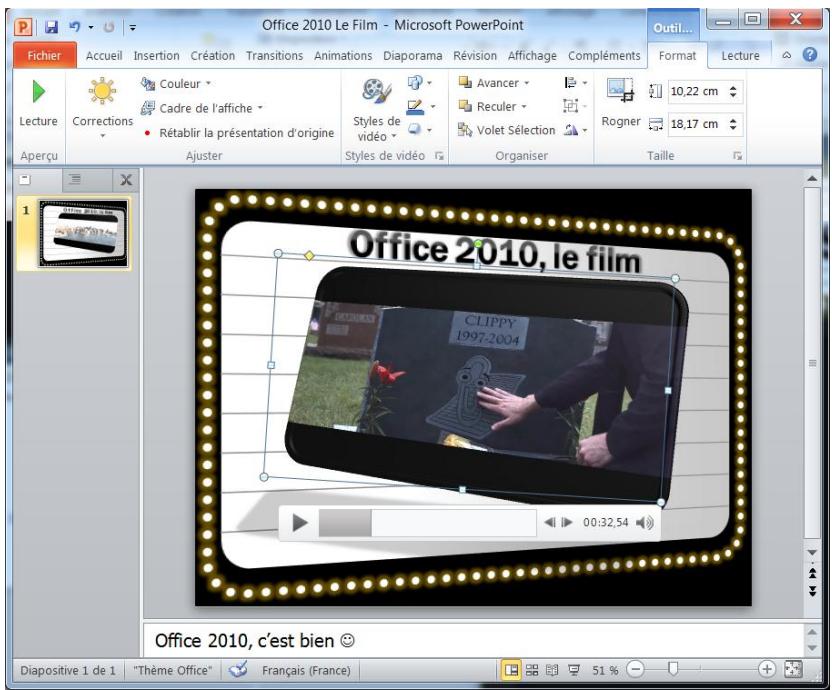
Task: Open the Reculer dropdown arrow
Action: click(524, 107)
